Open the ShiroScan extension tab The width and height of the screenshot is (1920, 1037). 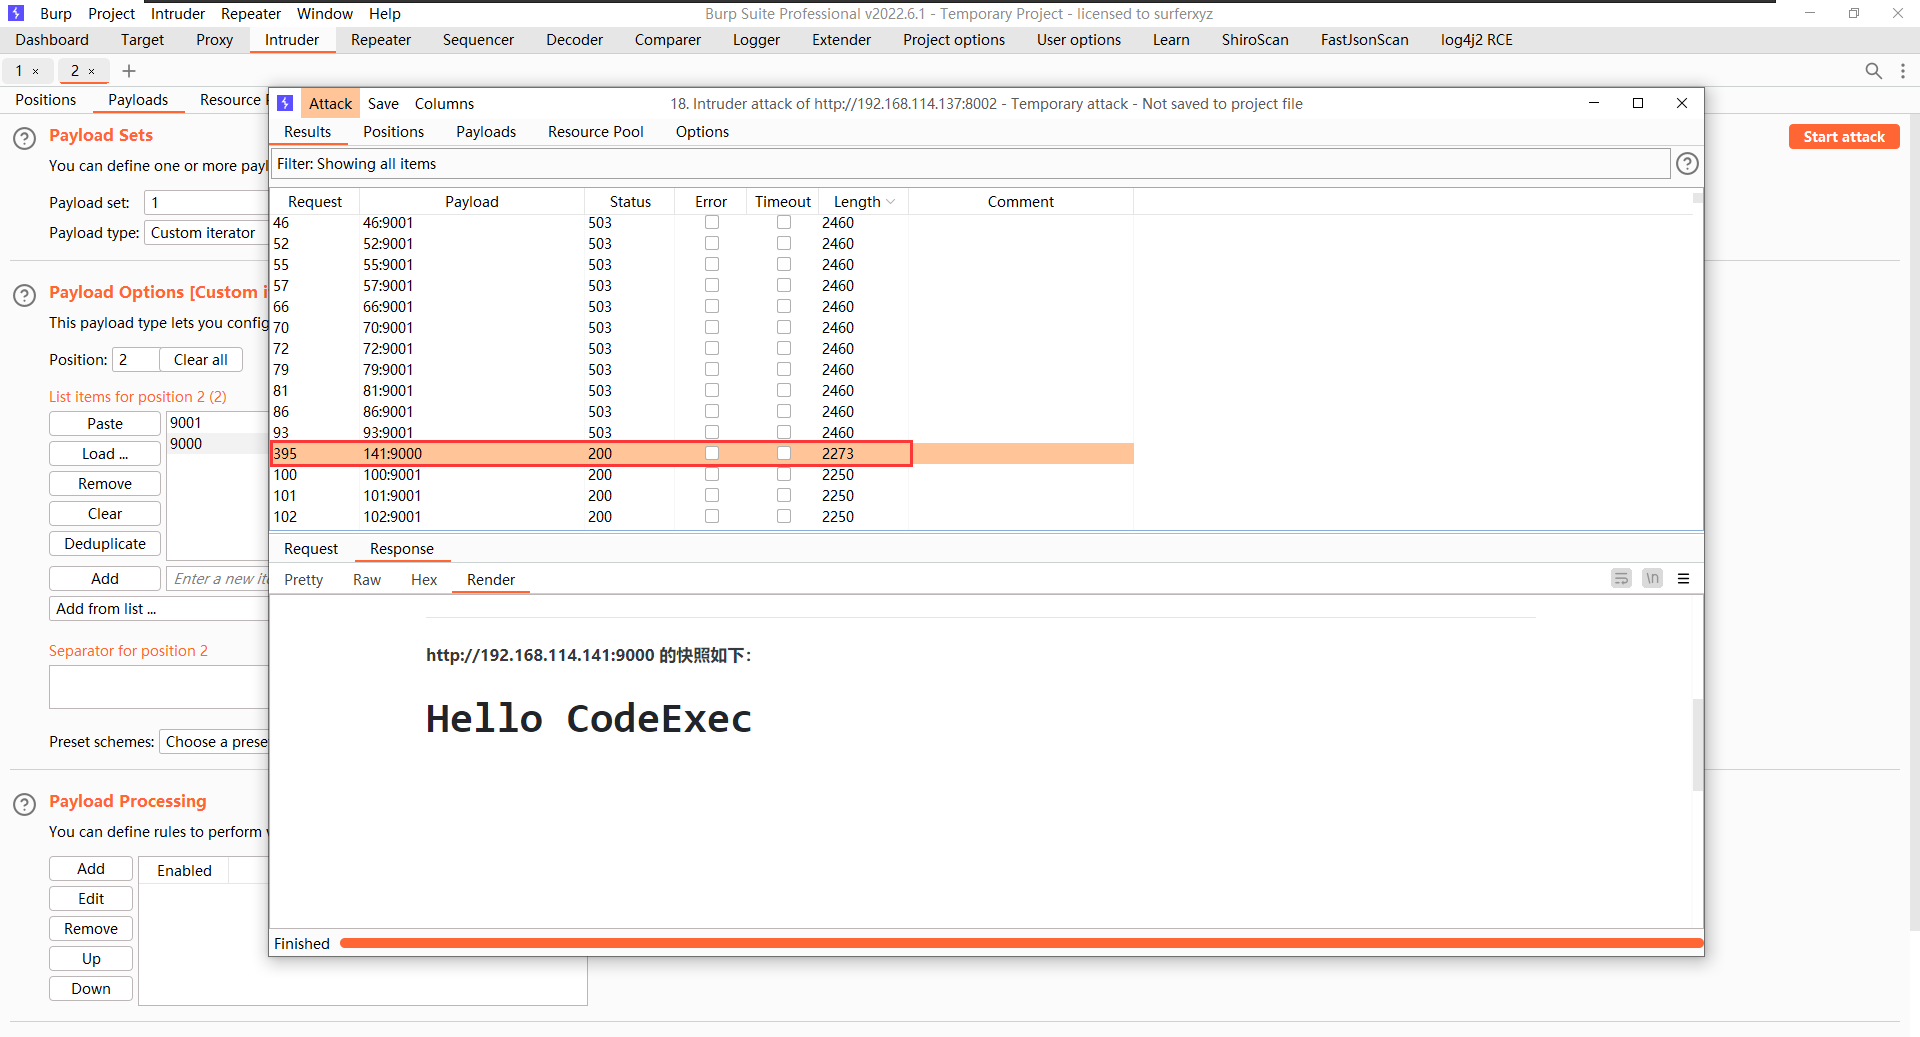click(x=1255, y=40)
